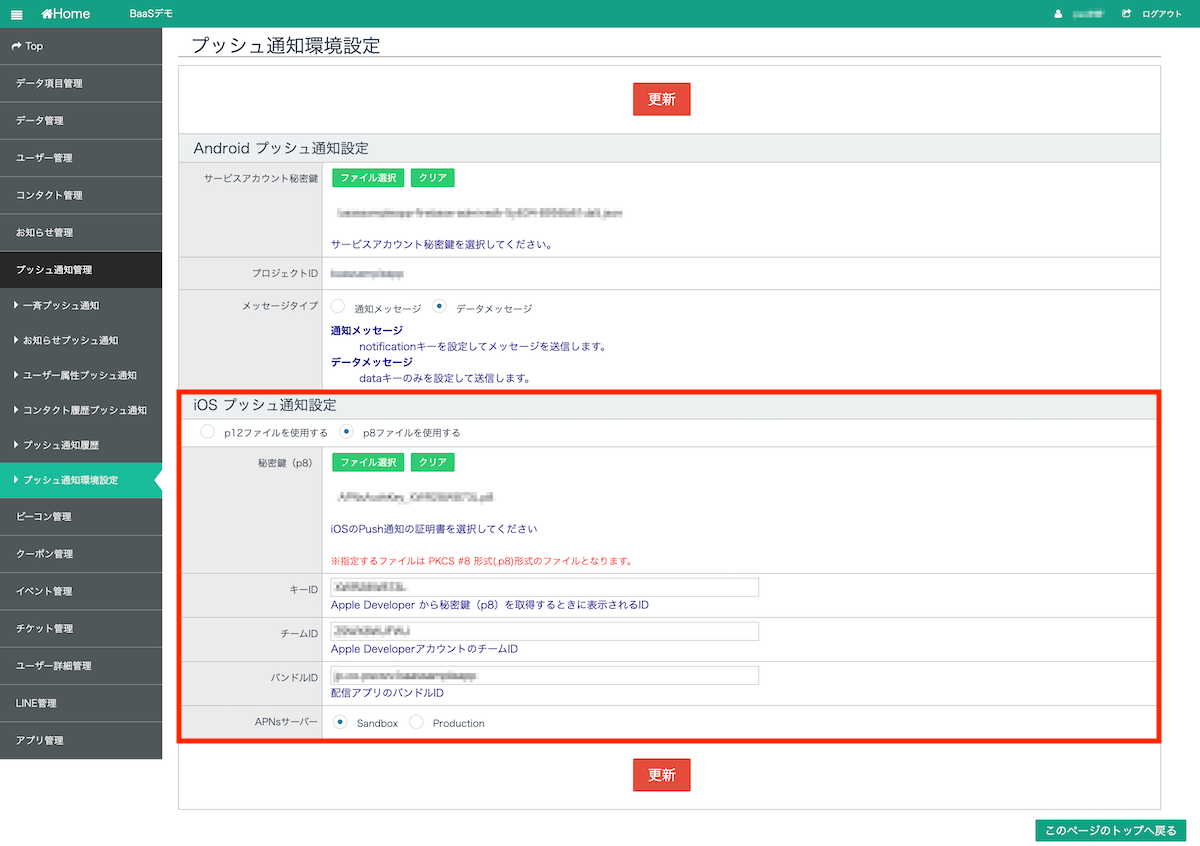Click このページのトップへ戻る button
Image resolution: width=1200 pixels, height=846 pixels.
(x=1110, y=830)
